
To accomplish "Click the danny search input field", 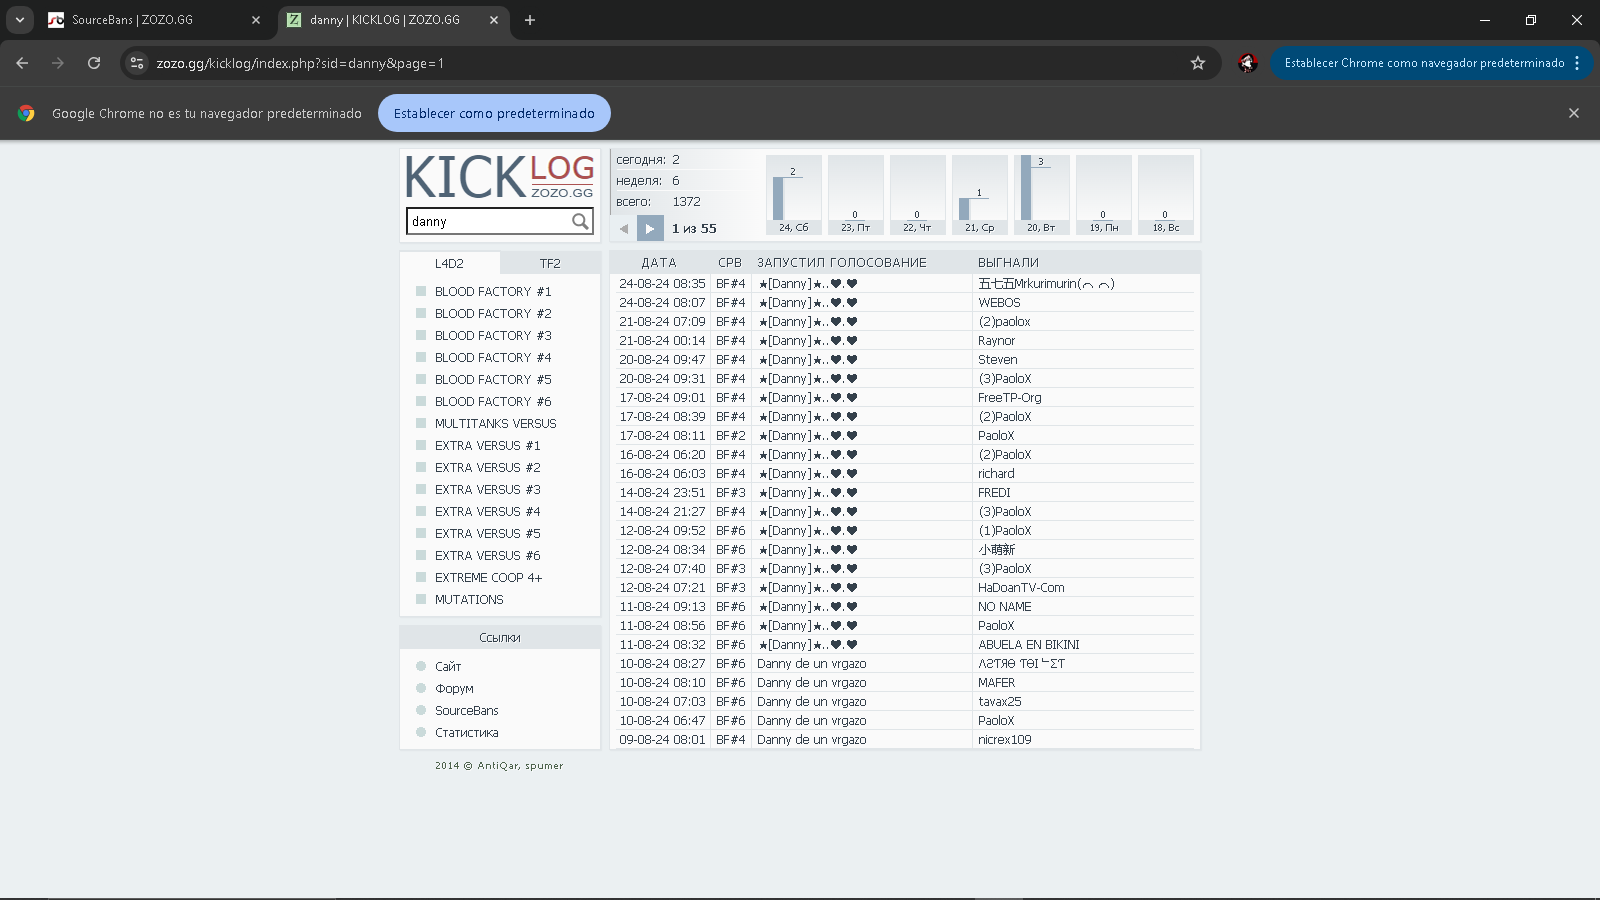I will tap(488, 222).
